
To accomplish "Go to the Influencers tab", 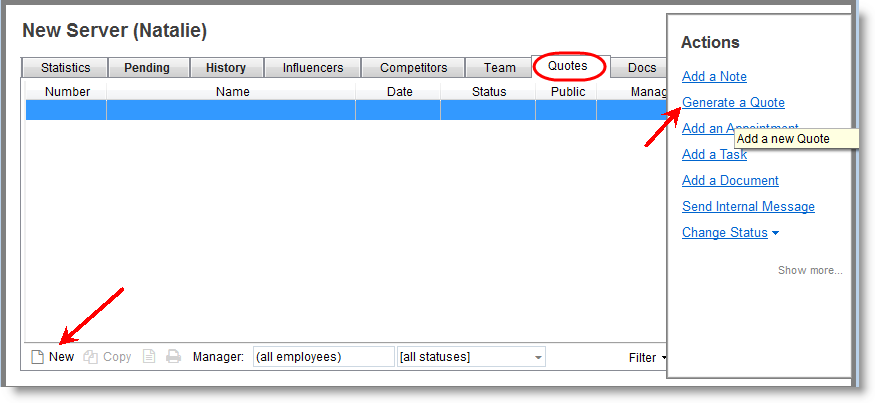I will [312, 68].
